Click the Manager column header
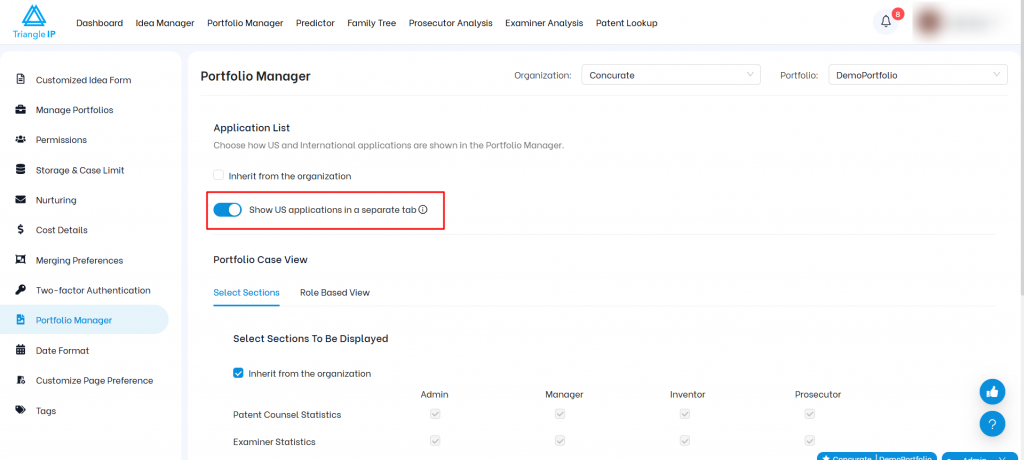This screenshot has width=1024, height=460. [x=564, y=395]
